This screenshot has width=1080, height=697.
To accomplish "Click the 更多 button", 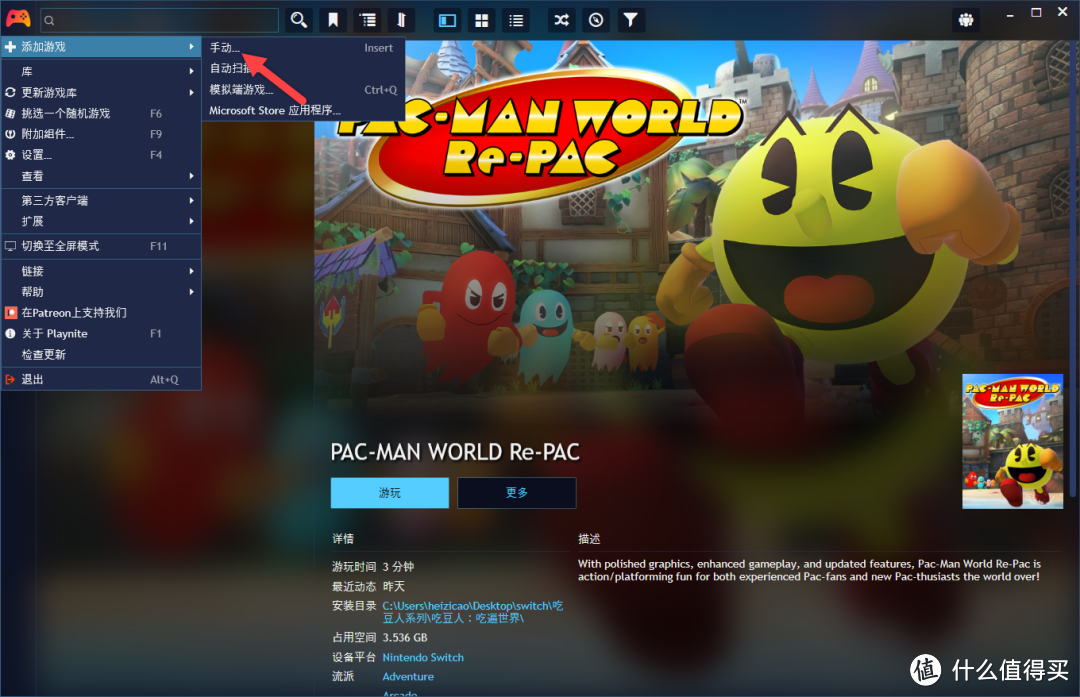I will [x=517, y=493].
